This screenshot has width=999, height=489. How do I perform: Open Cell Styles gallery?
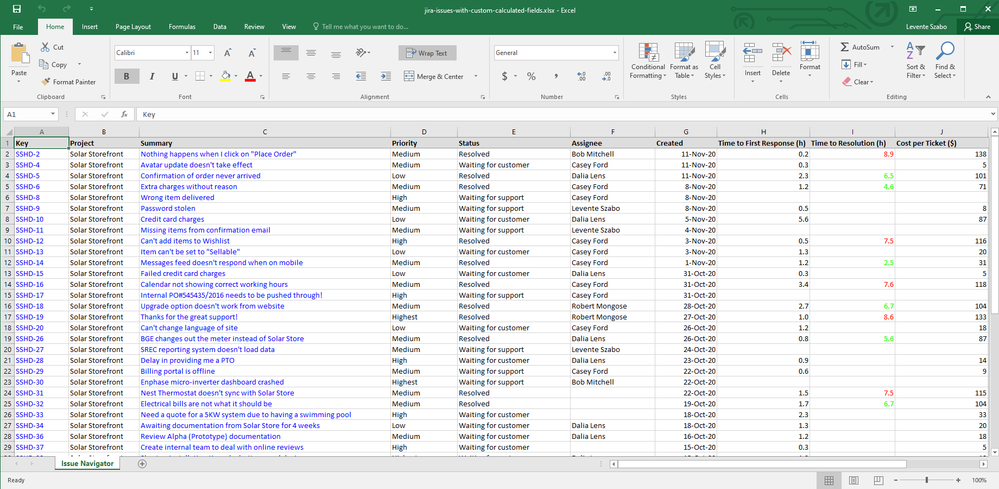[715, 61]
